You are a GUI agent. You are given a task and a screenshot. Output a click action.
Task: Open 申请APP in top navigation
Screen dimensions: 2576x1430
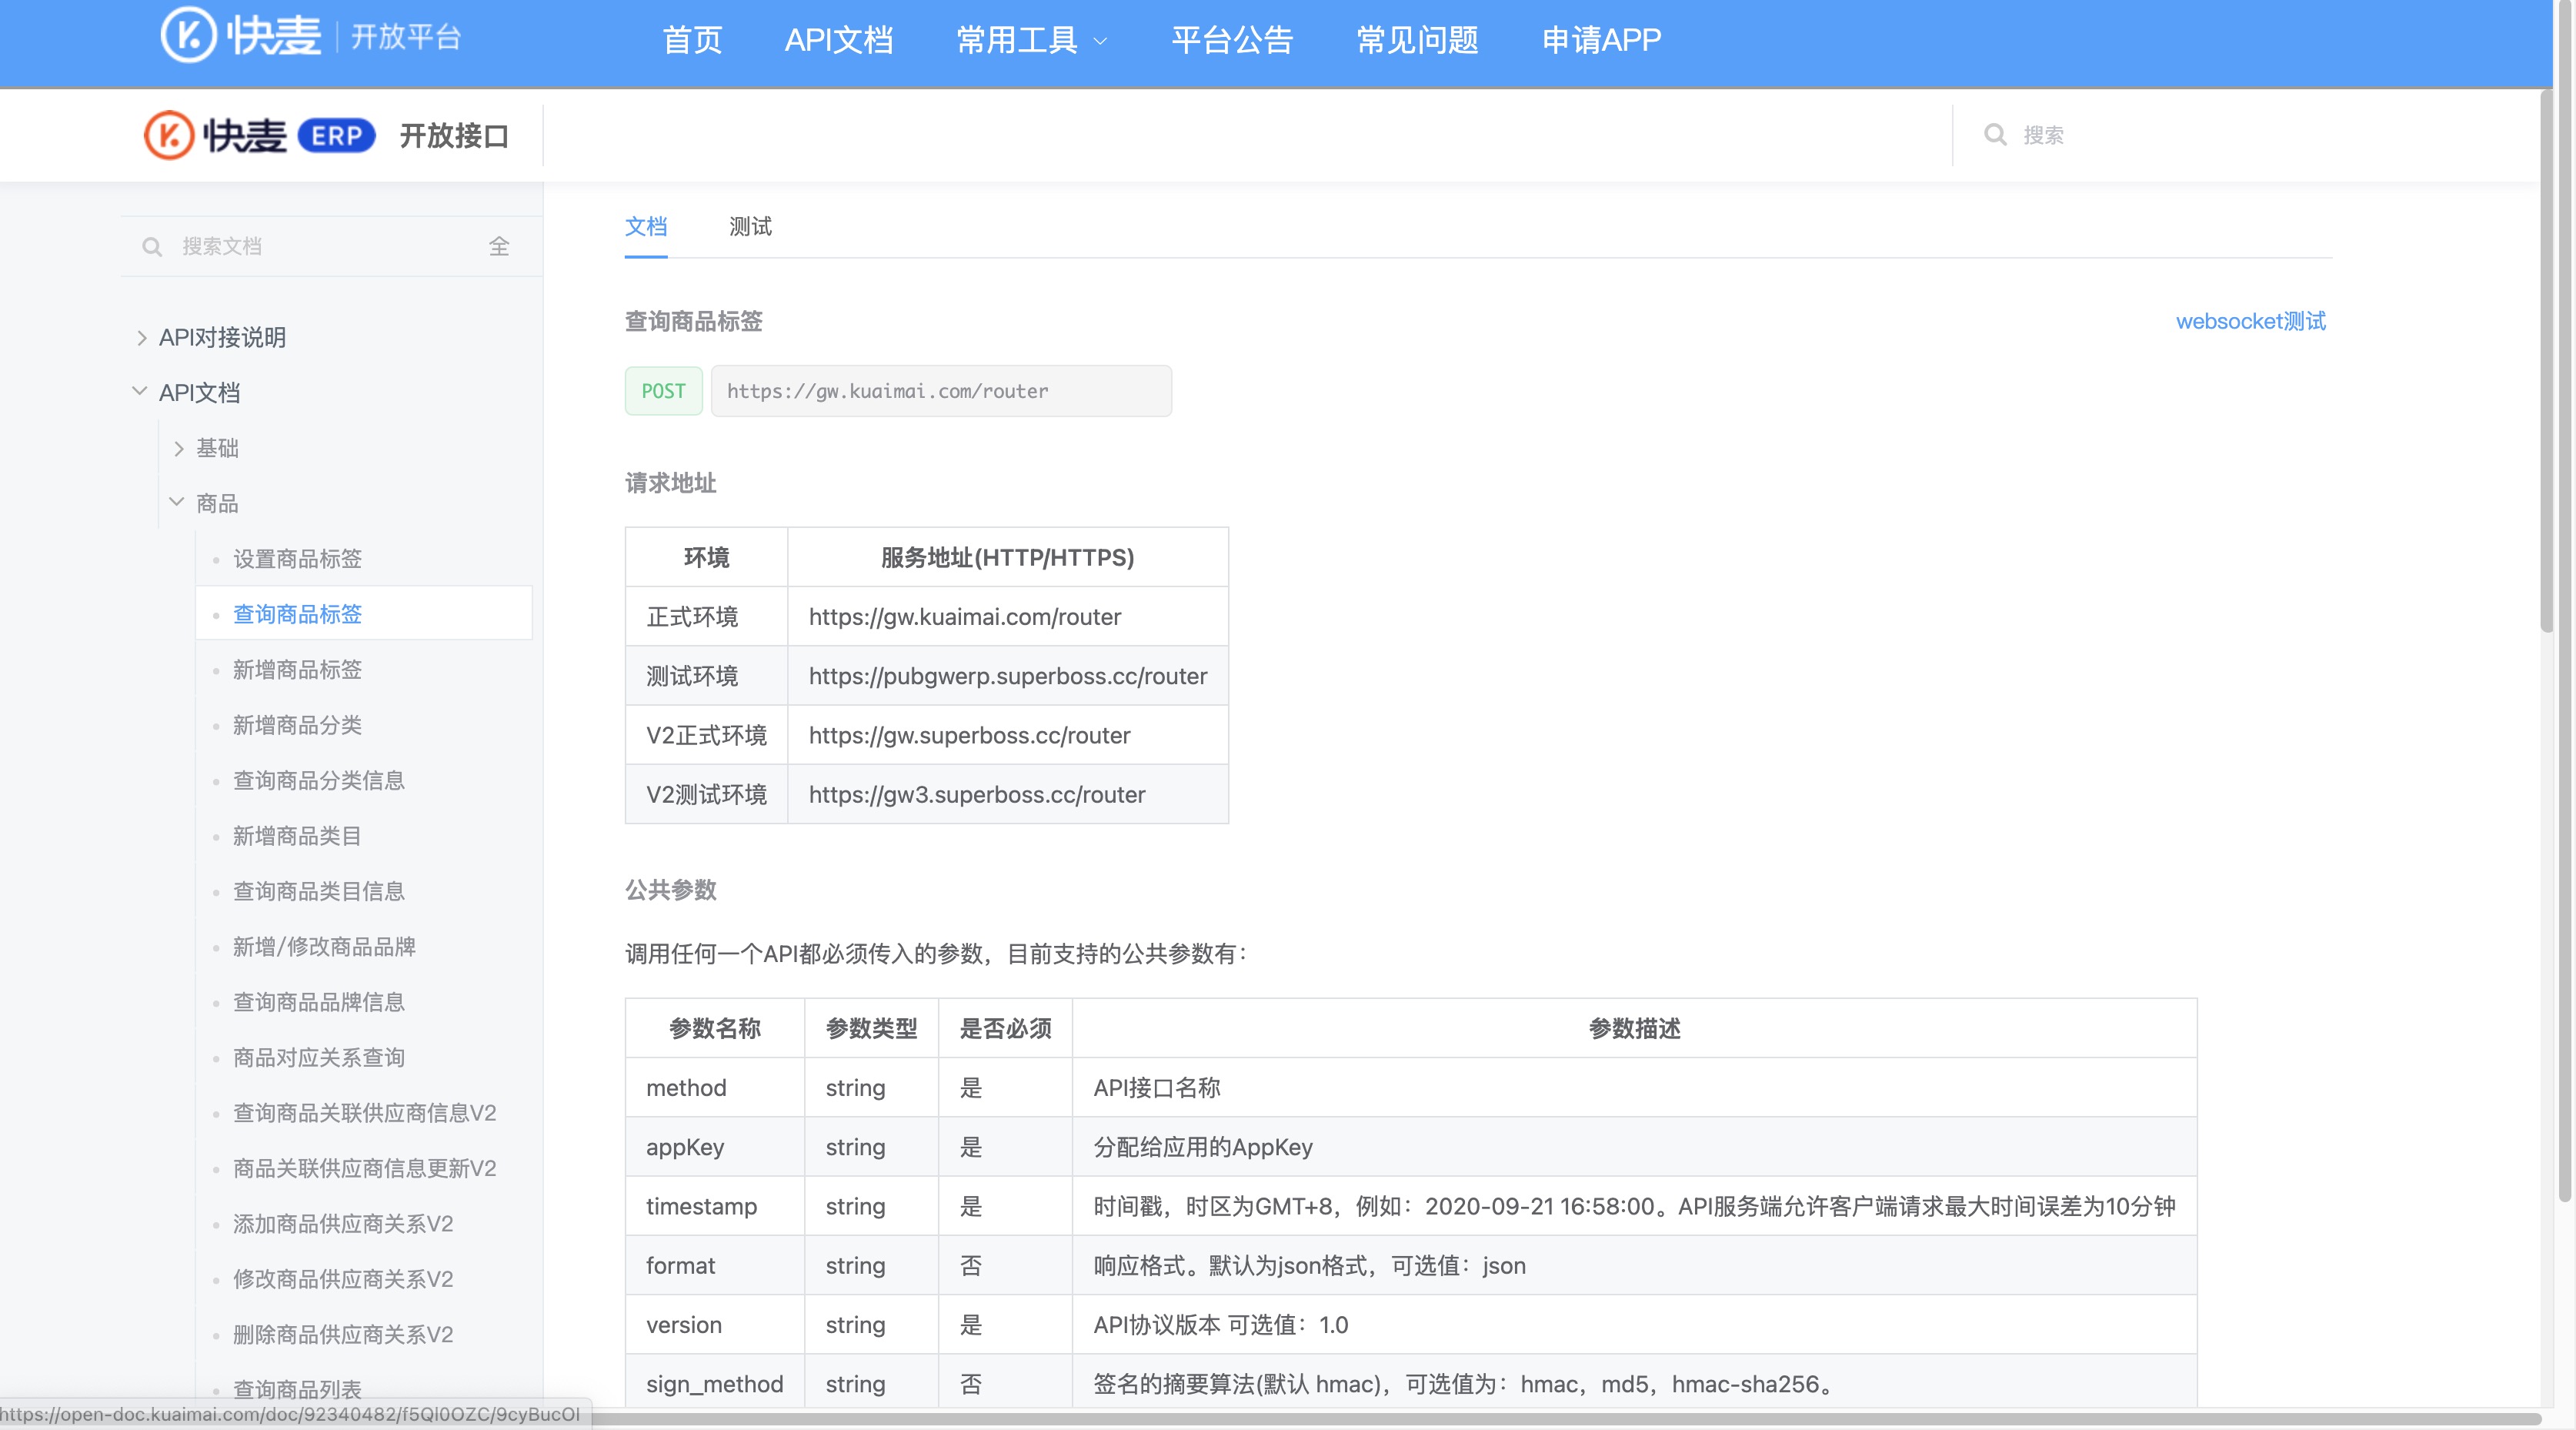tap(1601, 40)
